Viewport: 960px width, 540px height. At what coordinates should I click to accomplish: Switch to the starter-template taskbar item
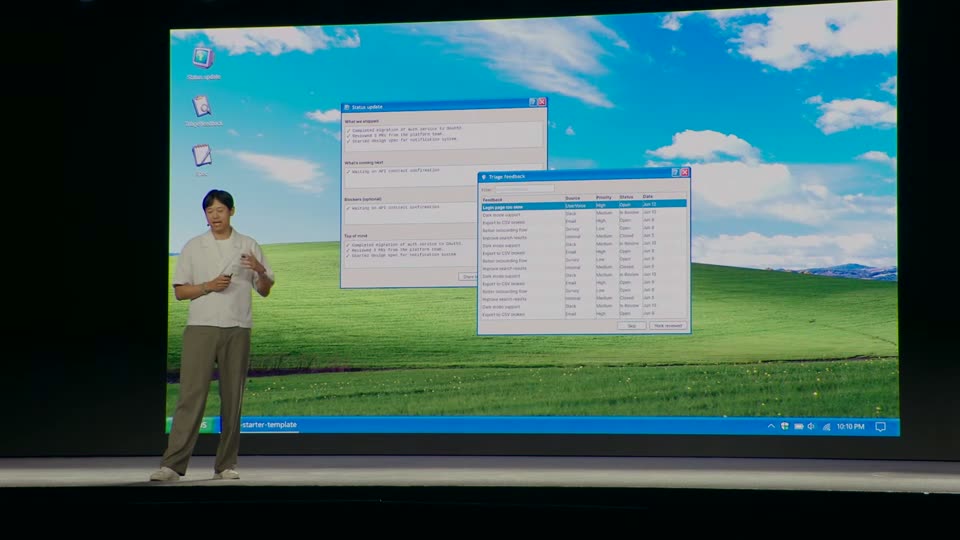click(x=269, y=425)
